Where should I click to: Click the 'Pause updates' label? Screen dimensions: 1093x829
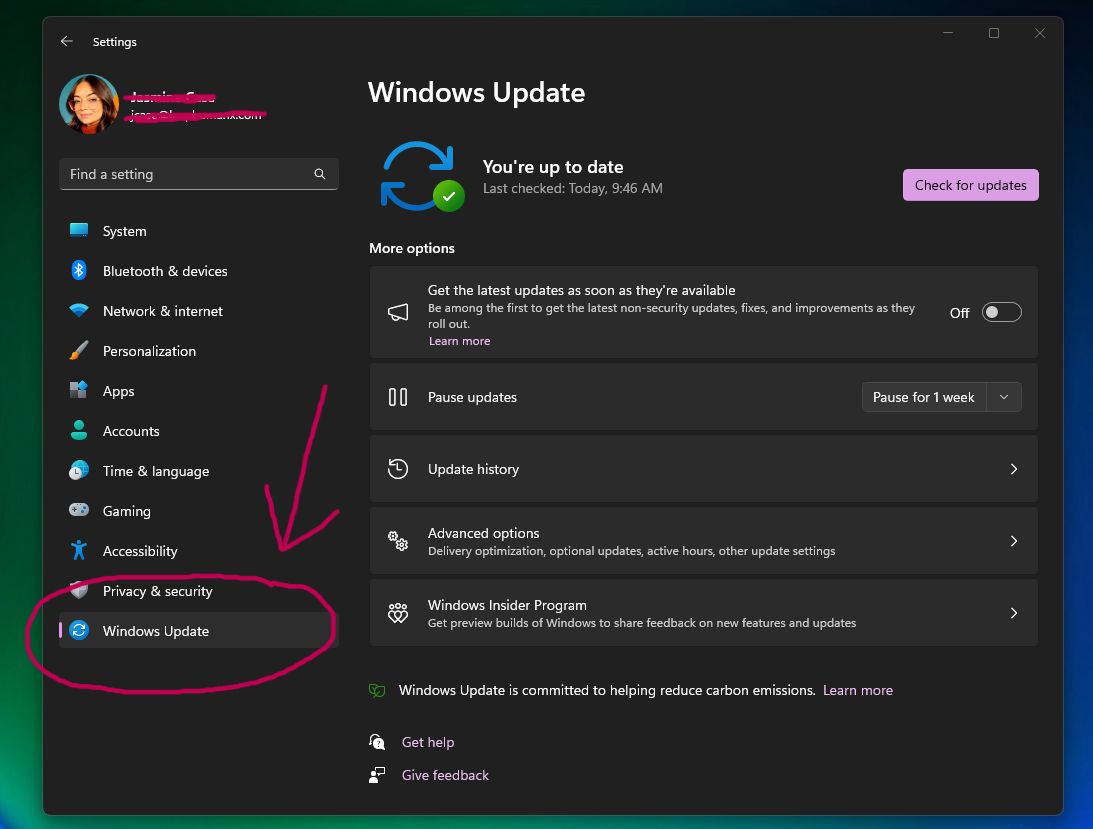pos(473,397)
